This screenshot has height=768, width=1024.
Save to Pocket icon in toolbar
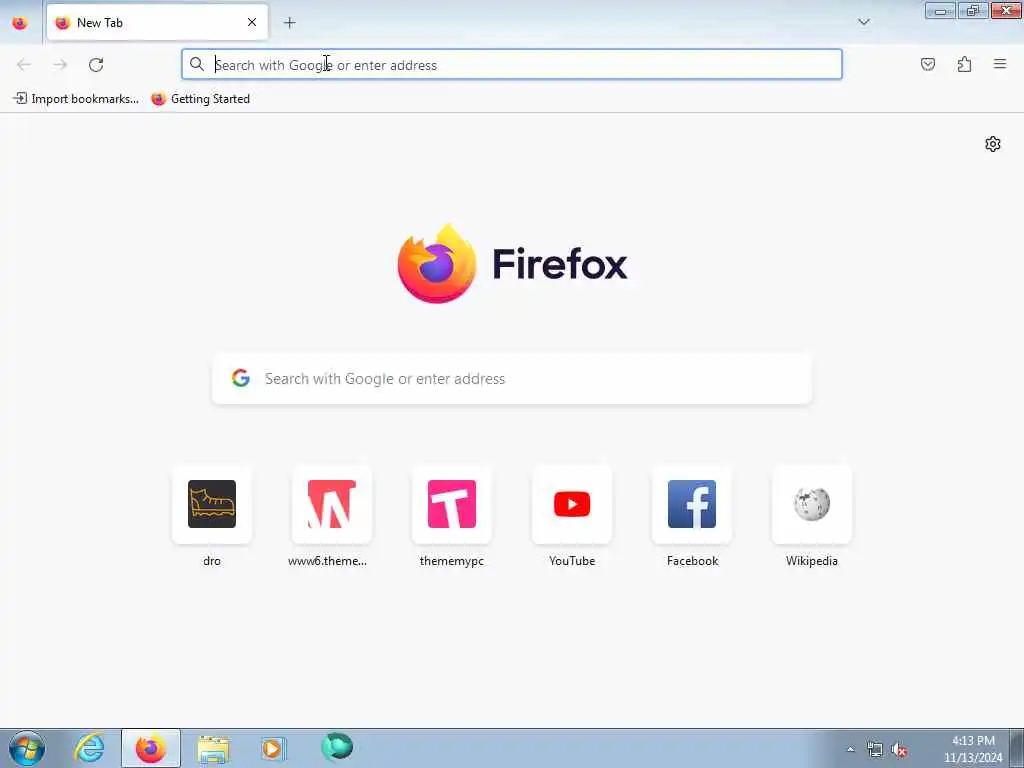(x=927, y=64)
